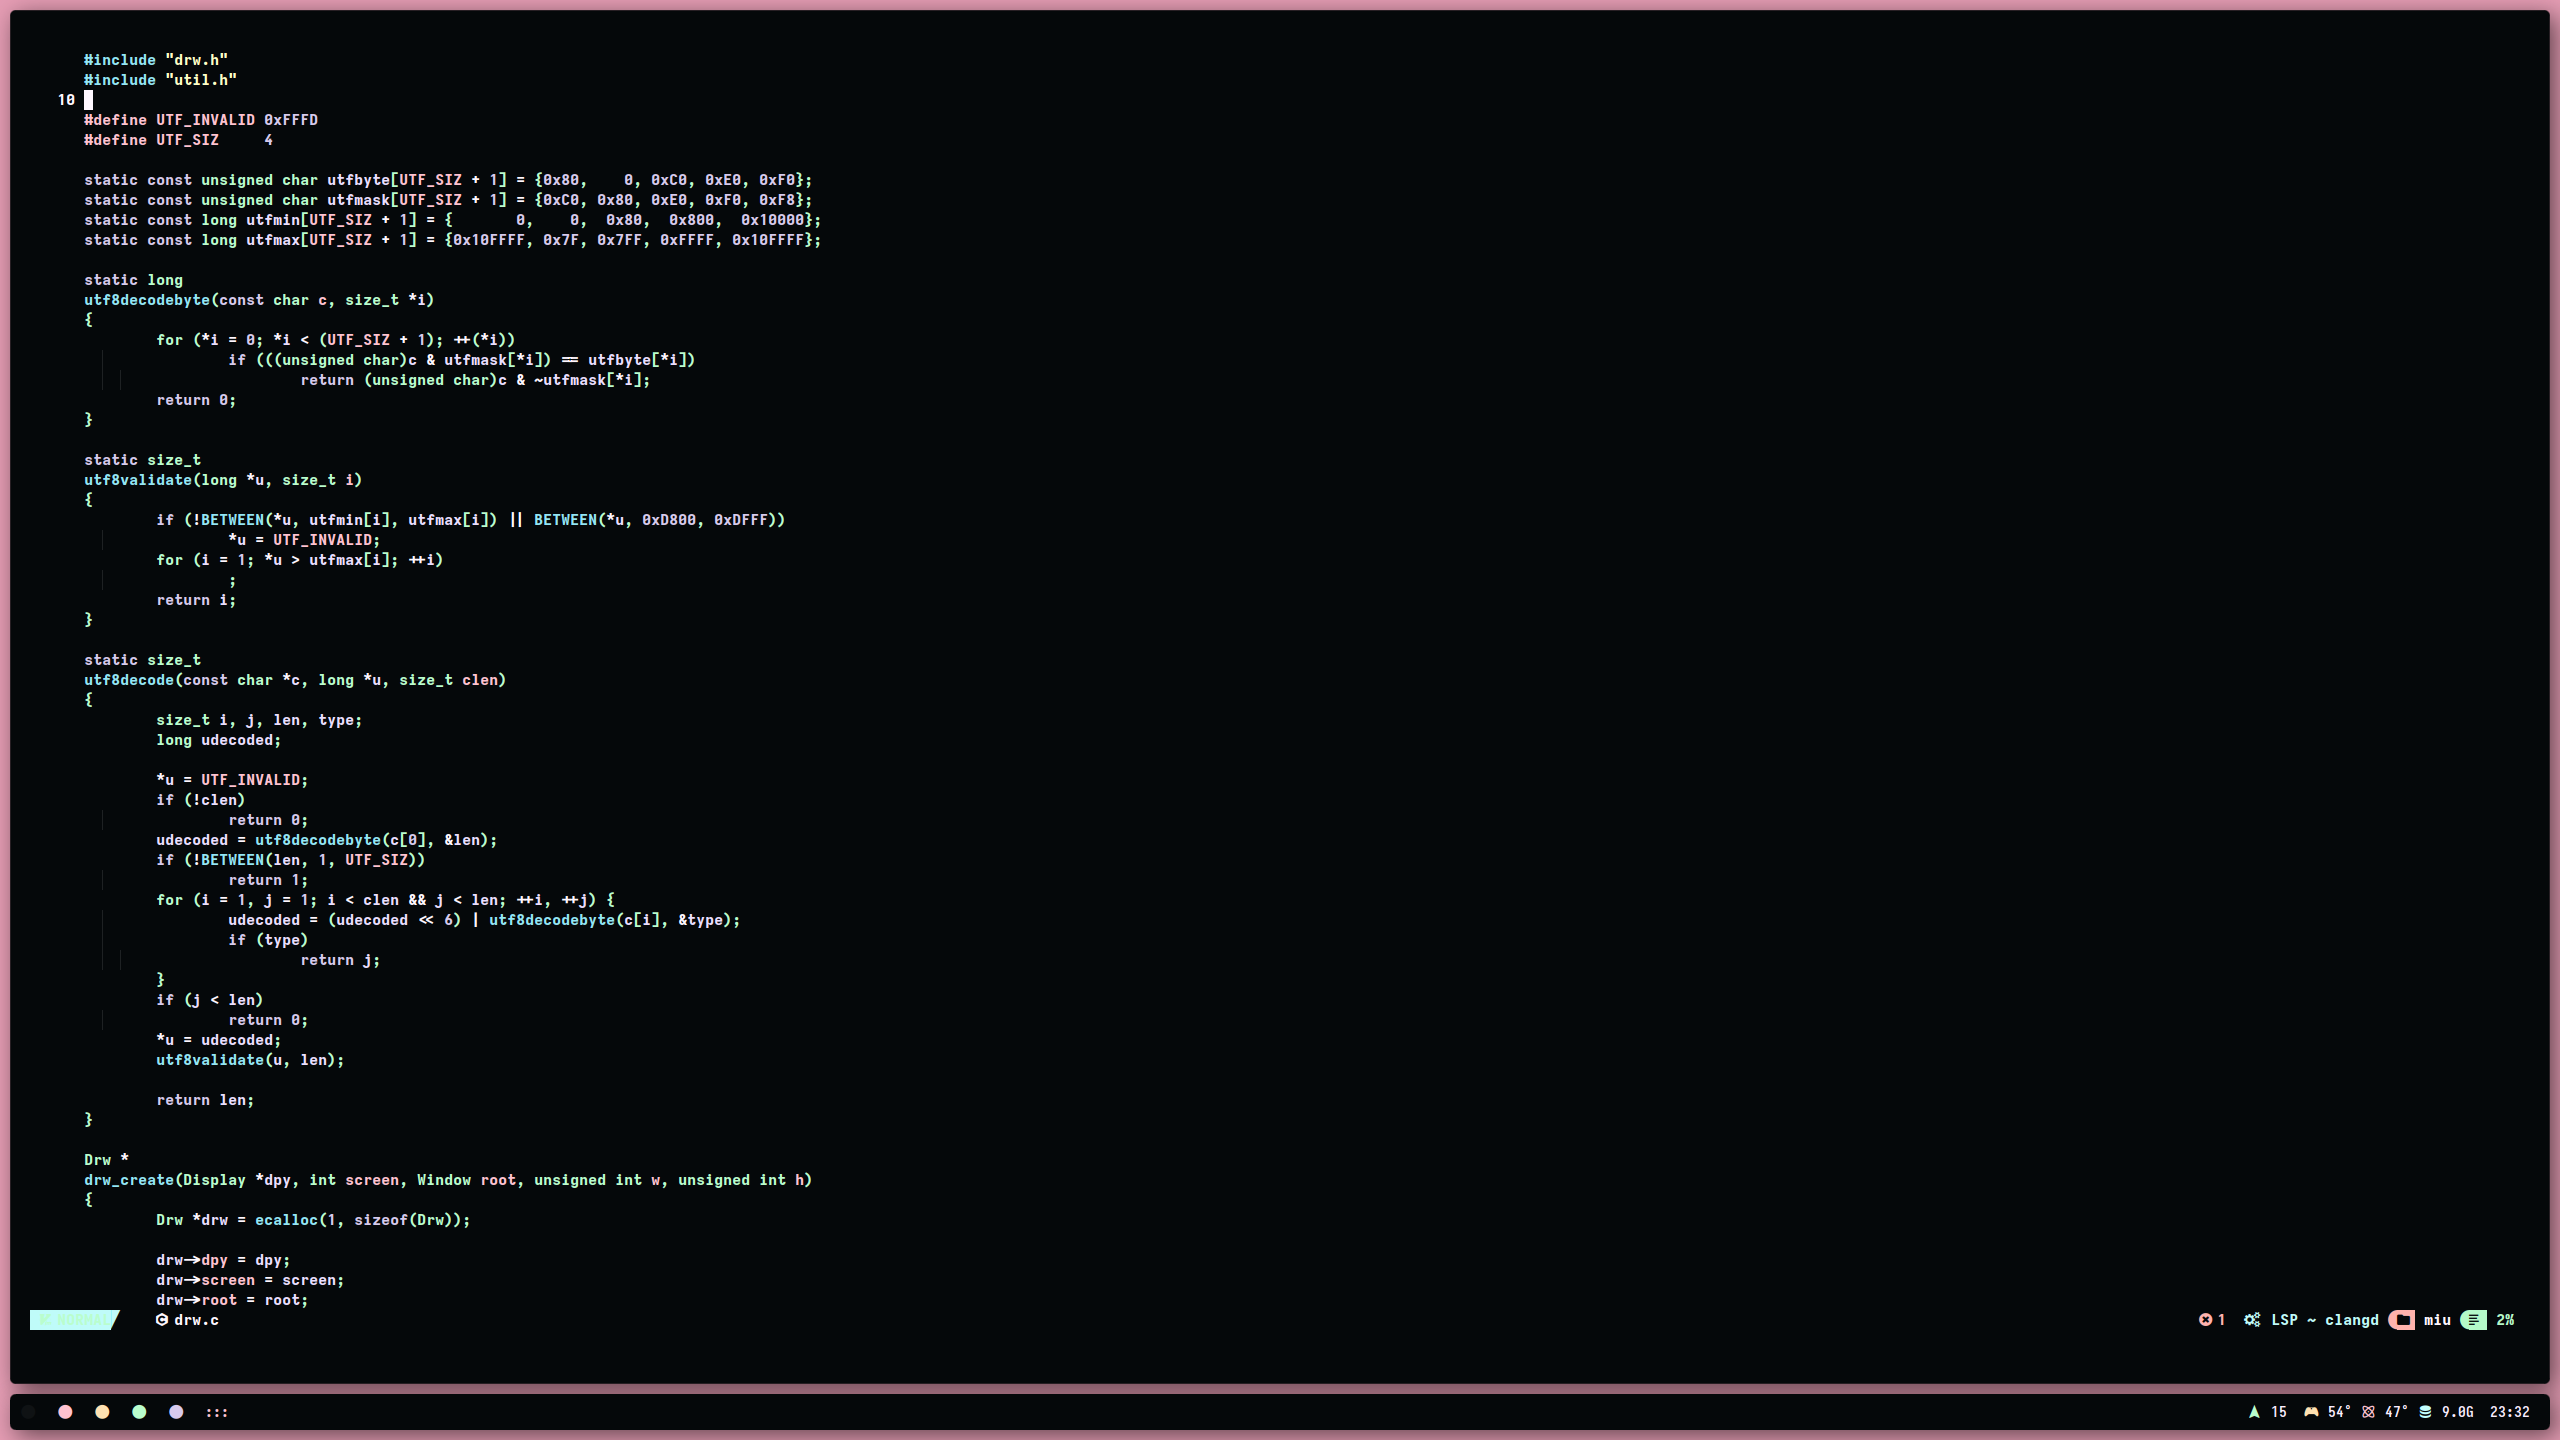
Task: Click the NORMAL mode indicator
Action: 74,1320
